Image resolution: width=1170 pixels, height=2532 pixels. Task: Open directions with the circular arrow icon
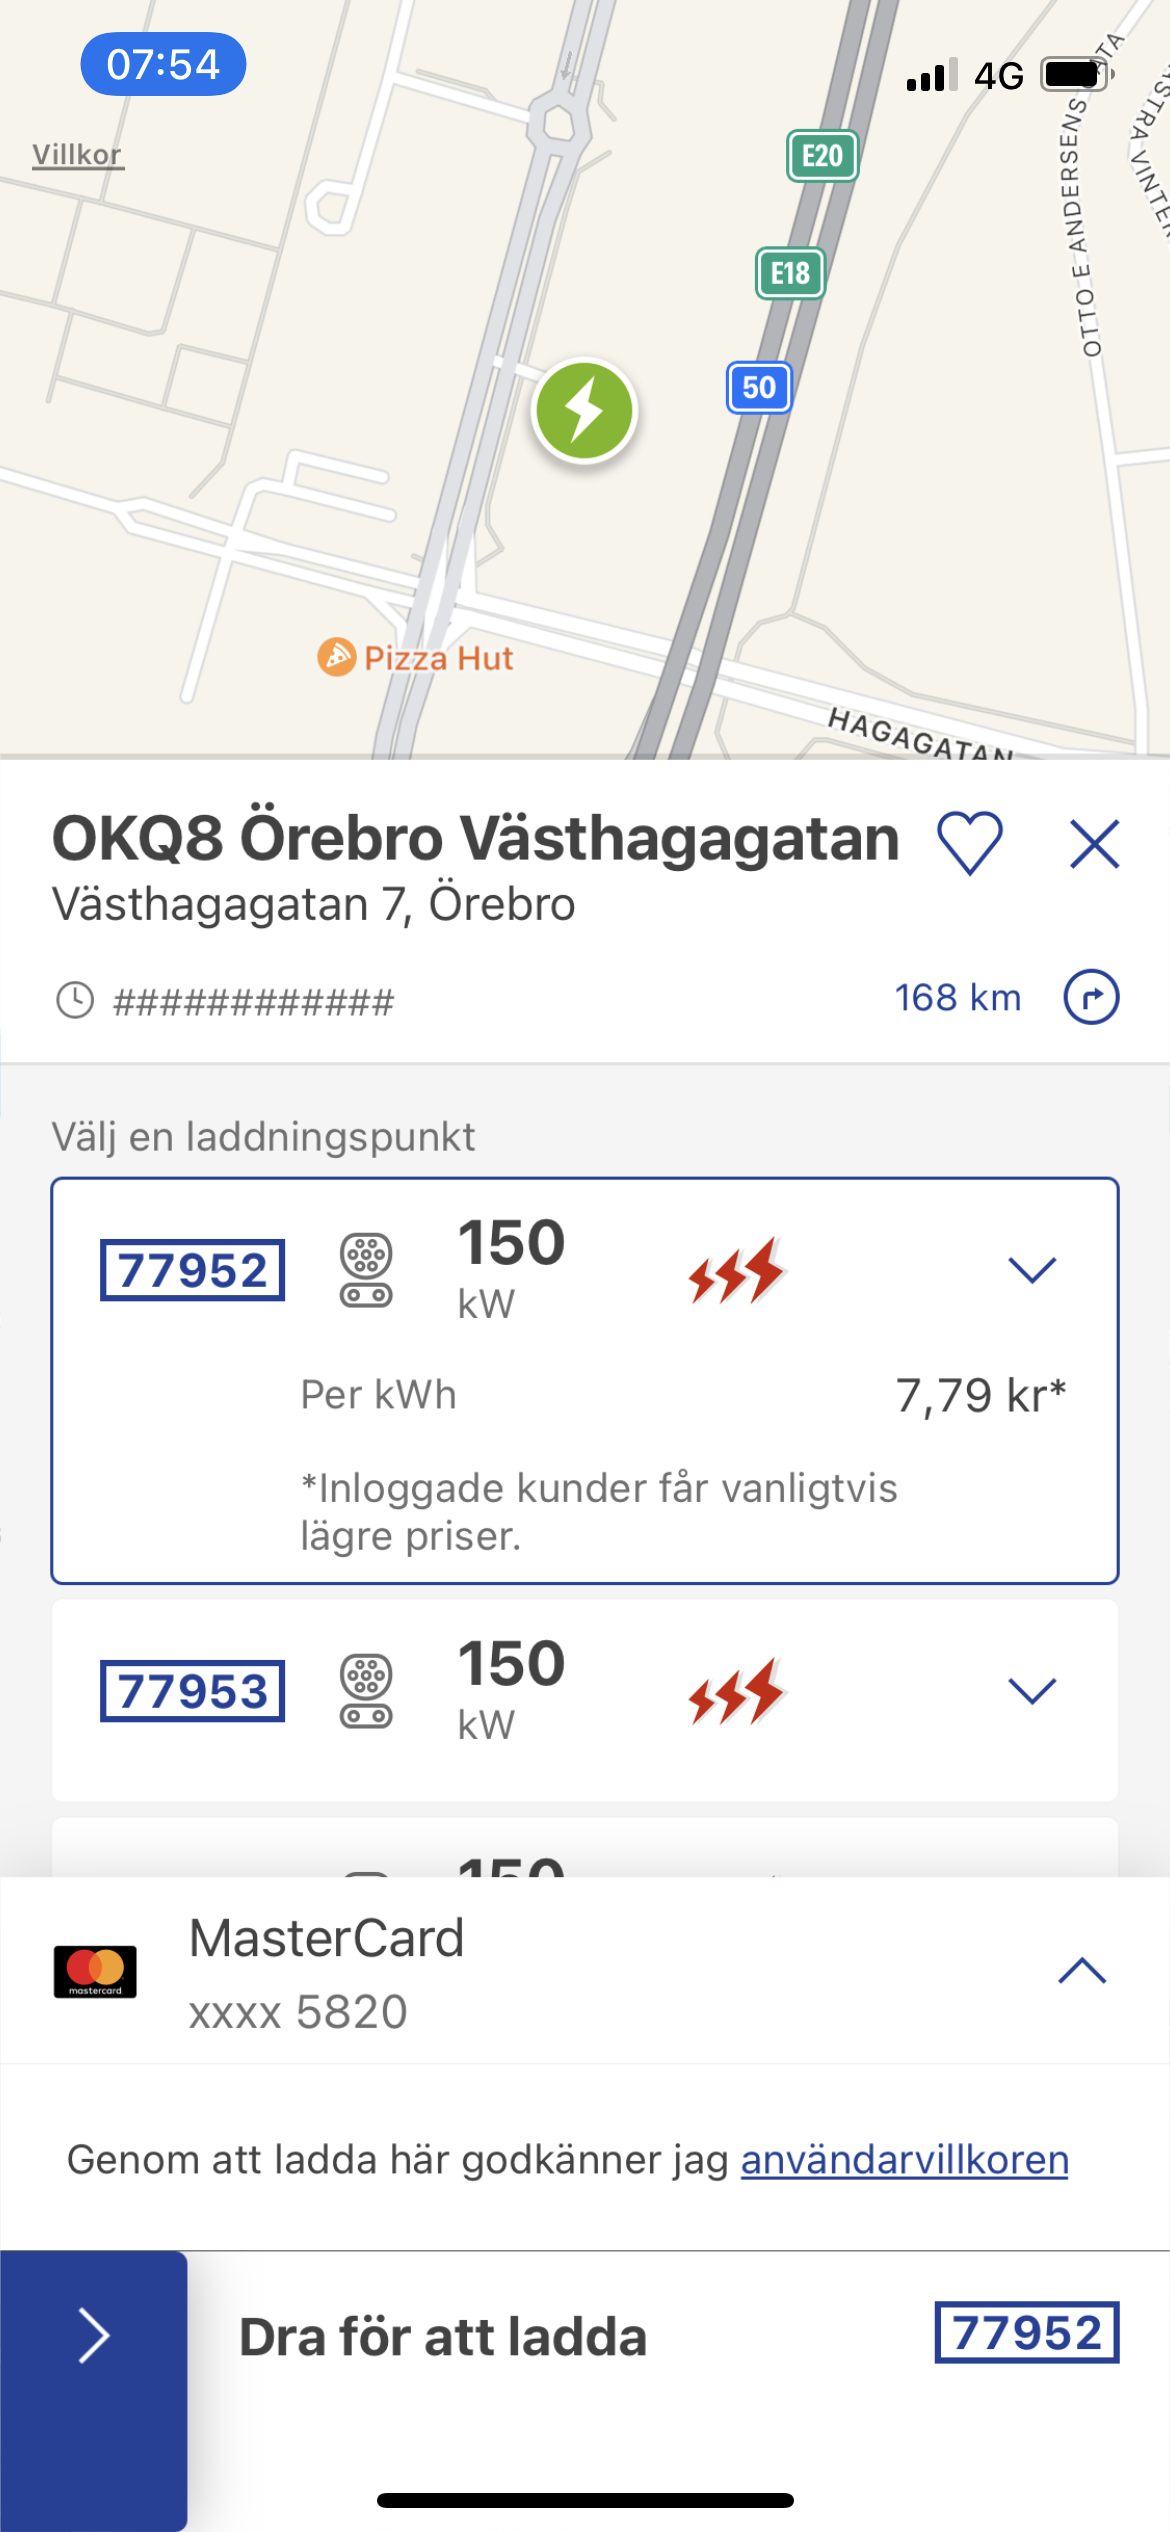tap(1091, 997)
